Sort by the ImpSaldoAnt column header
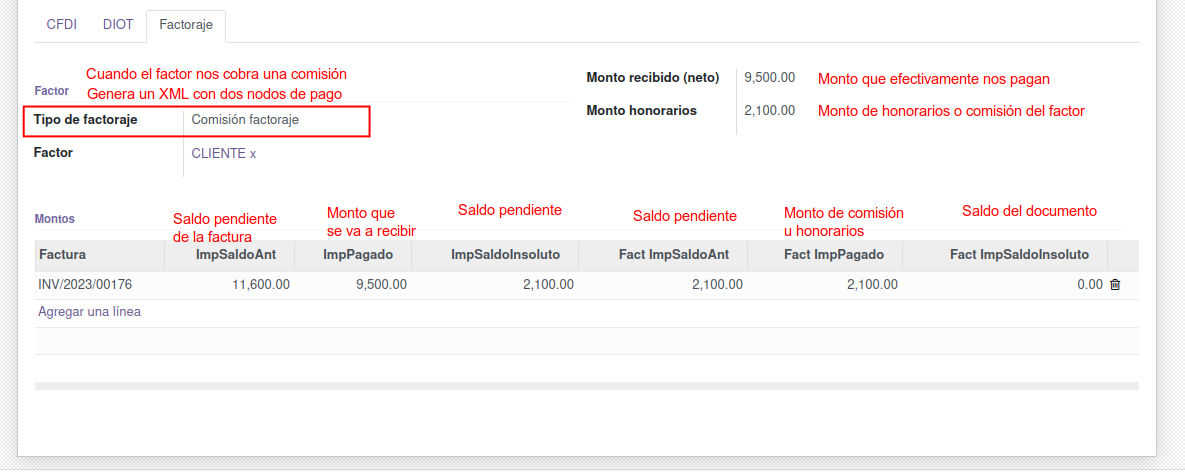 [235, 255]
